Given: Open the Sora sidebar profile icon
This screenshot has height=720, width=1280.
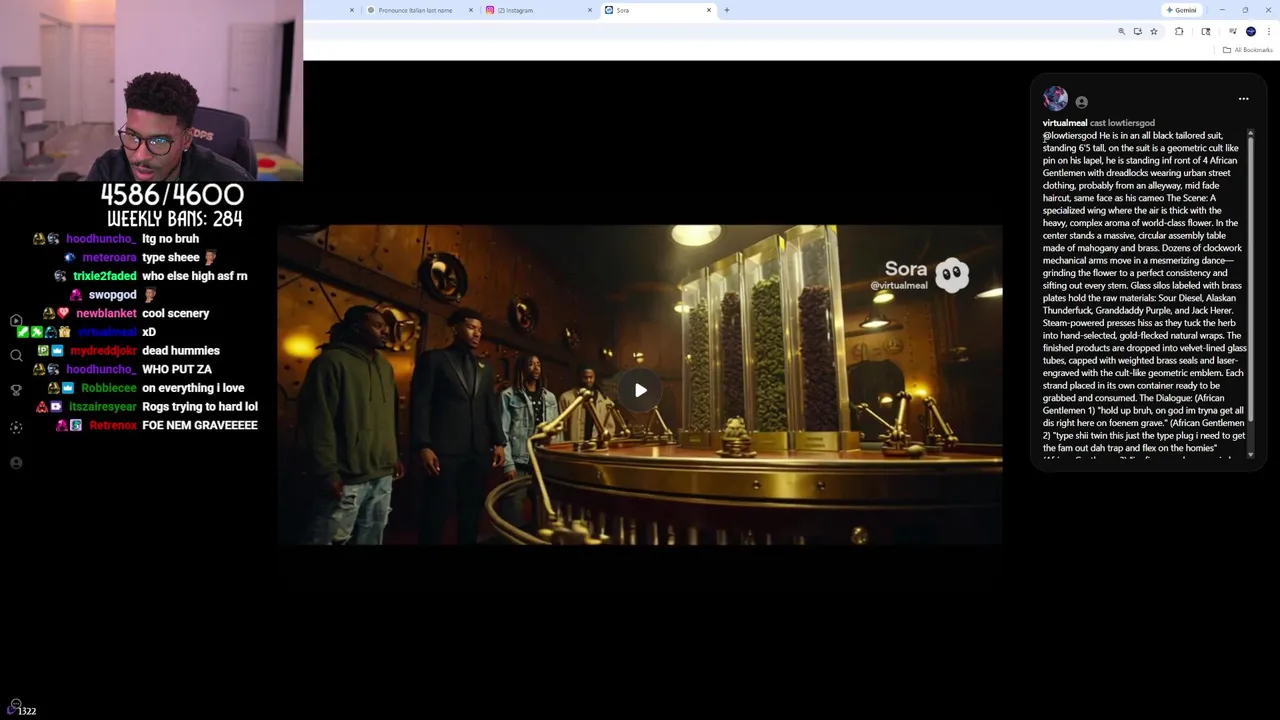Looking at the screenshot, I should click(x=16, y=463).
